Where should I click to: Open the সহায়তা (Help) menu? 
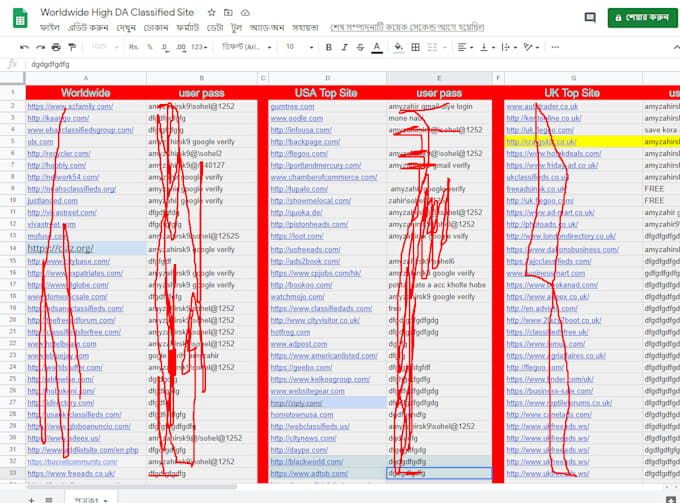point(305,27)
